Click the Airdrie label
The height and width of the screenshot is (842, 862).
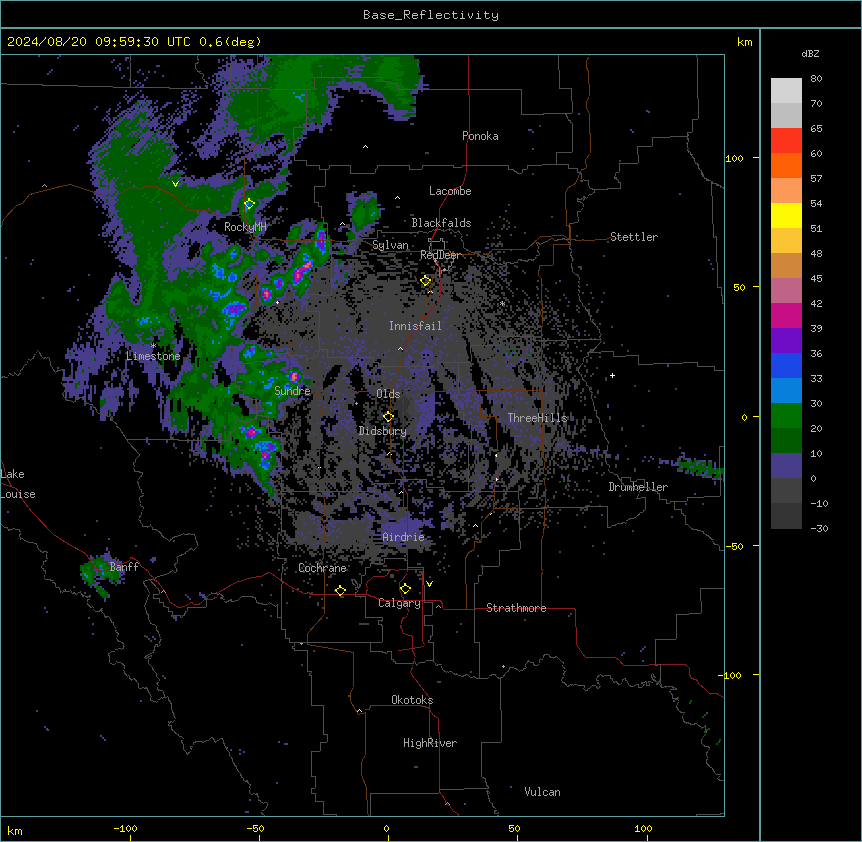click(404, 537)
